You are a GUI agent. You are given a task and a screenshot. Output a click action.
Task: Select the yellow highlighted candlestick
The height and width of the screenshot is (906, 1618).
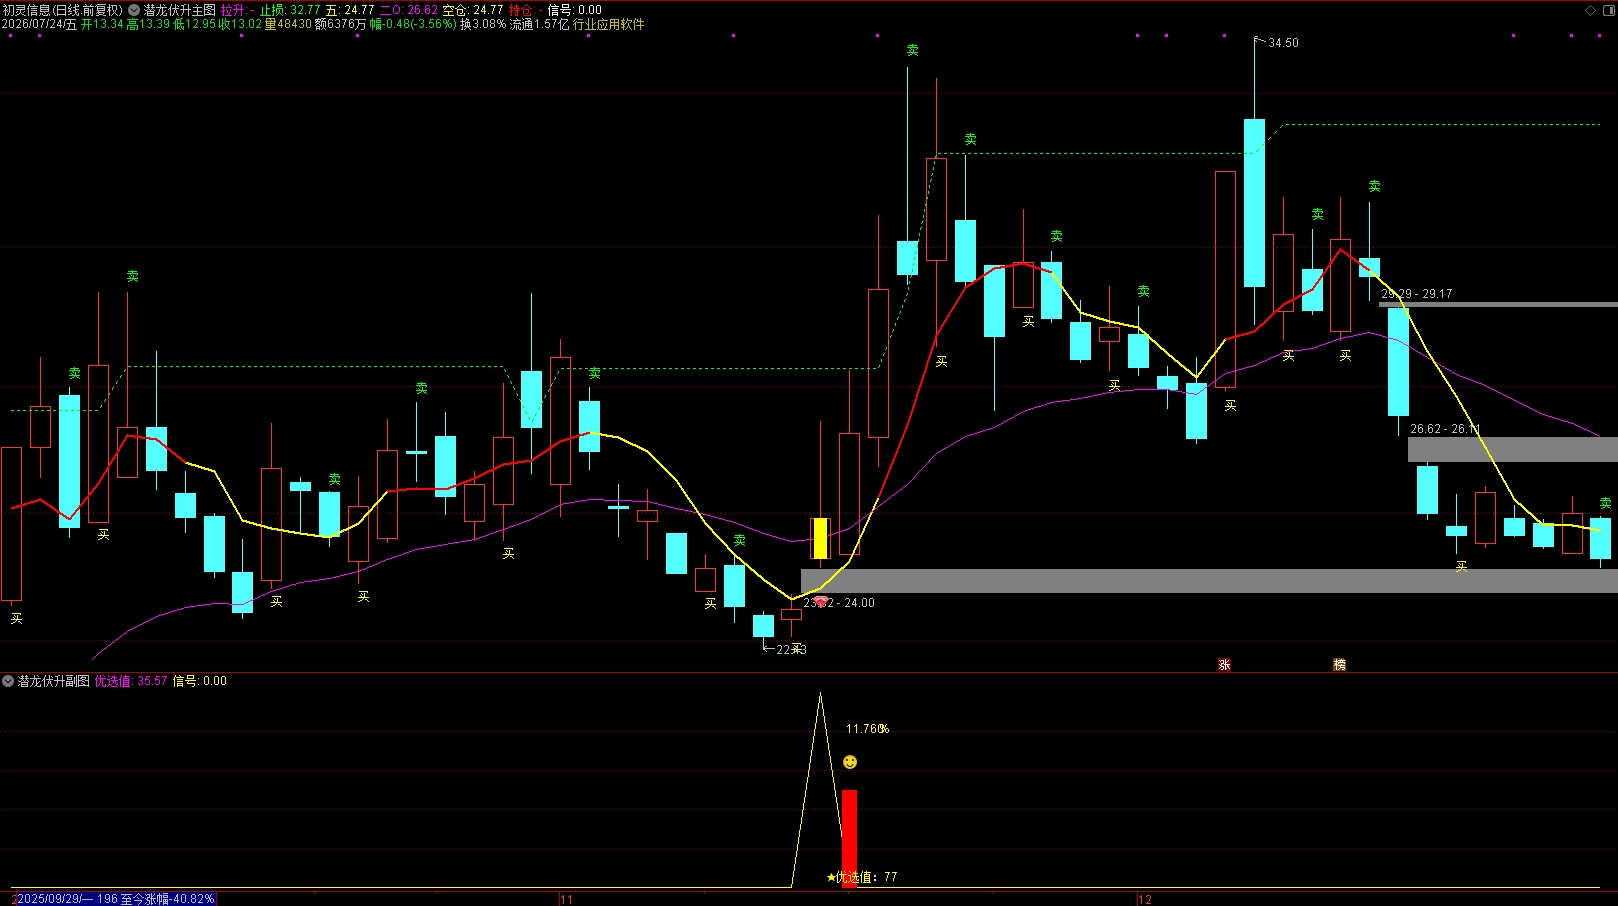pyautogui.click(x=820, y=538)
